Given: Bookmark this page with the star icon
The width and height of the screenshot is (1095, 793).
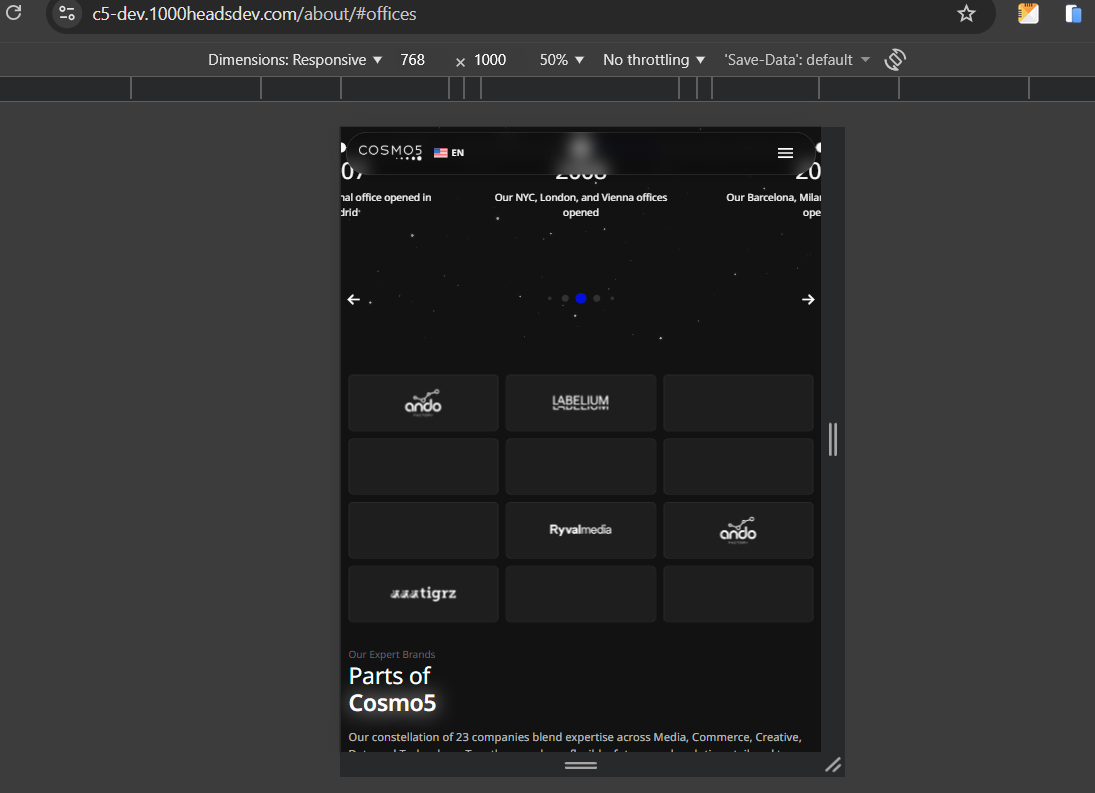Looking at the screenshot, I should click(966, 13).
